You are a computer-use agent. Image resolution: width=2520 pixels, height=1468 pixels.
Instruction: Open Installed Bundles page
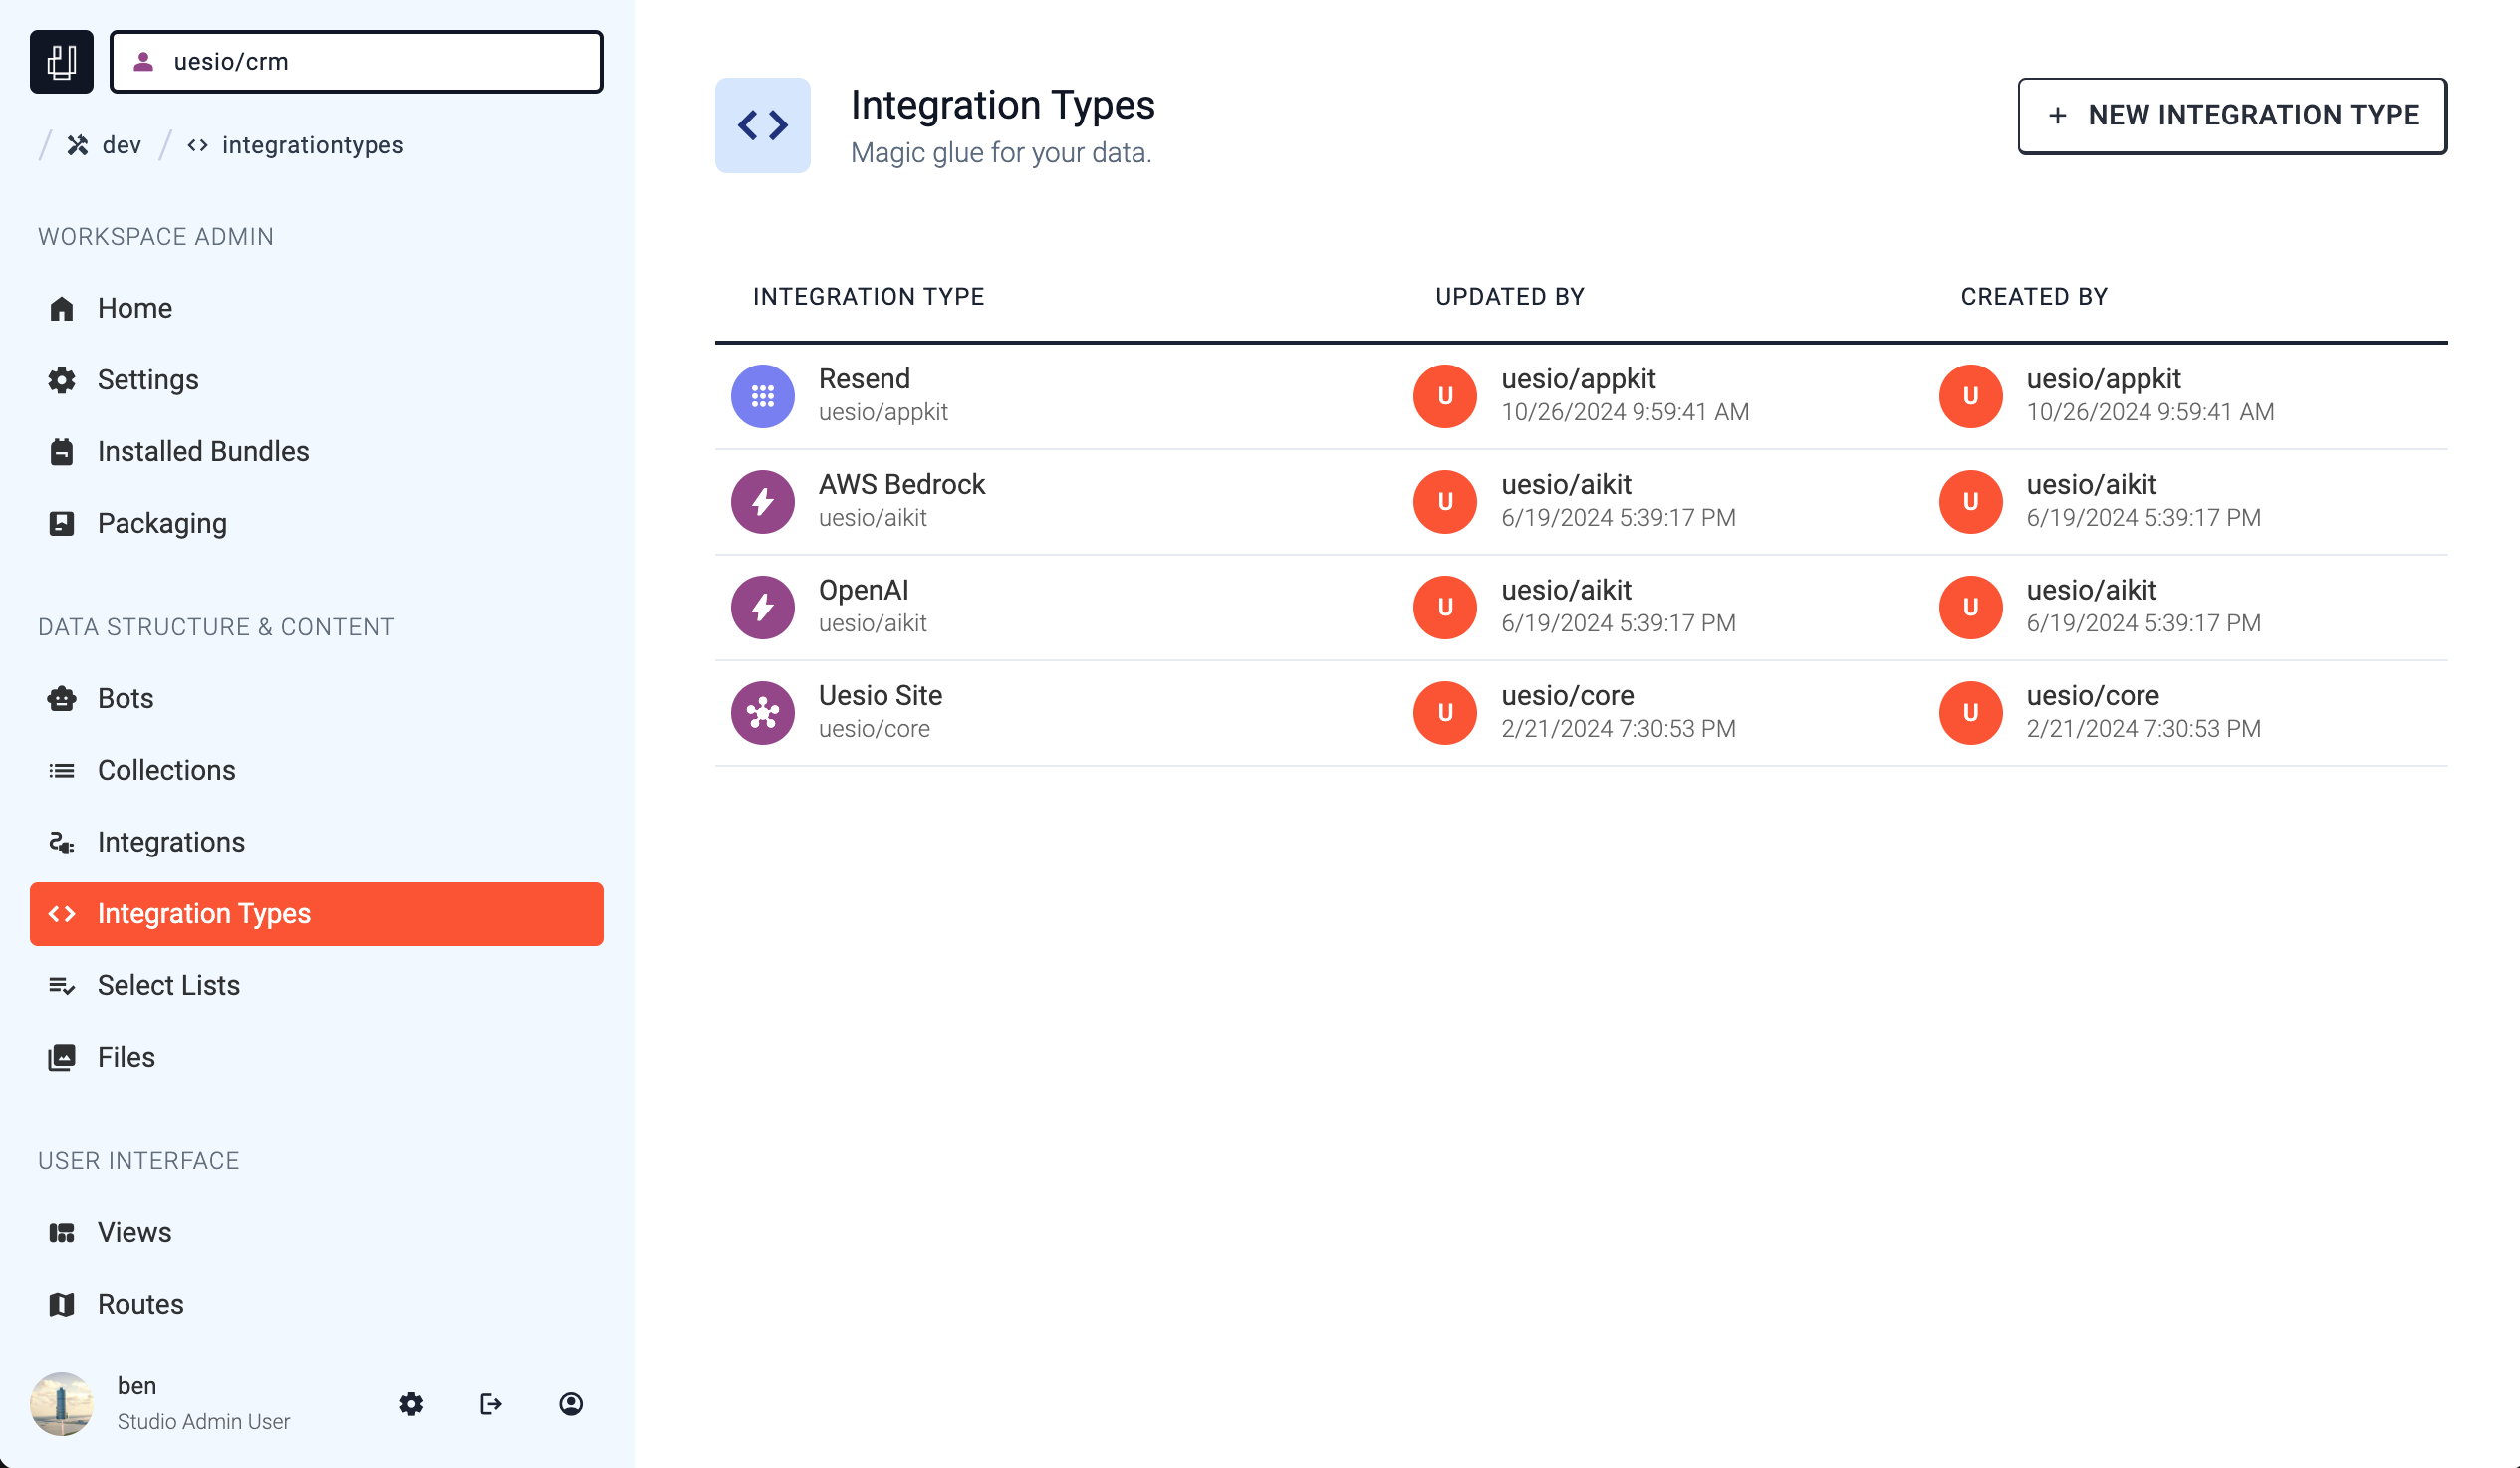point(316,452)
